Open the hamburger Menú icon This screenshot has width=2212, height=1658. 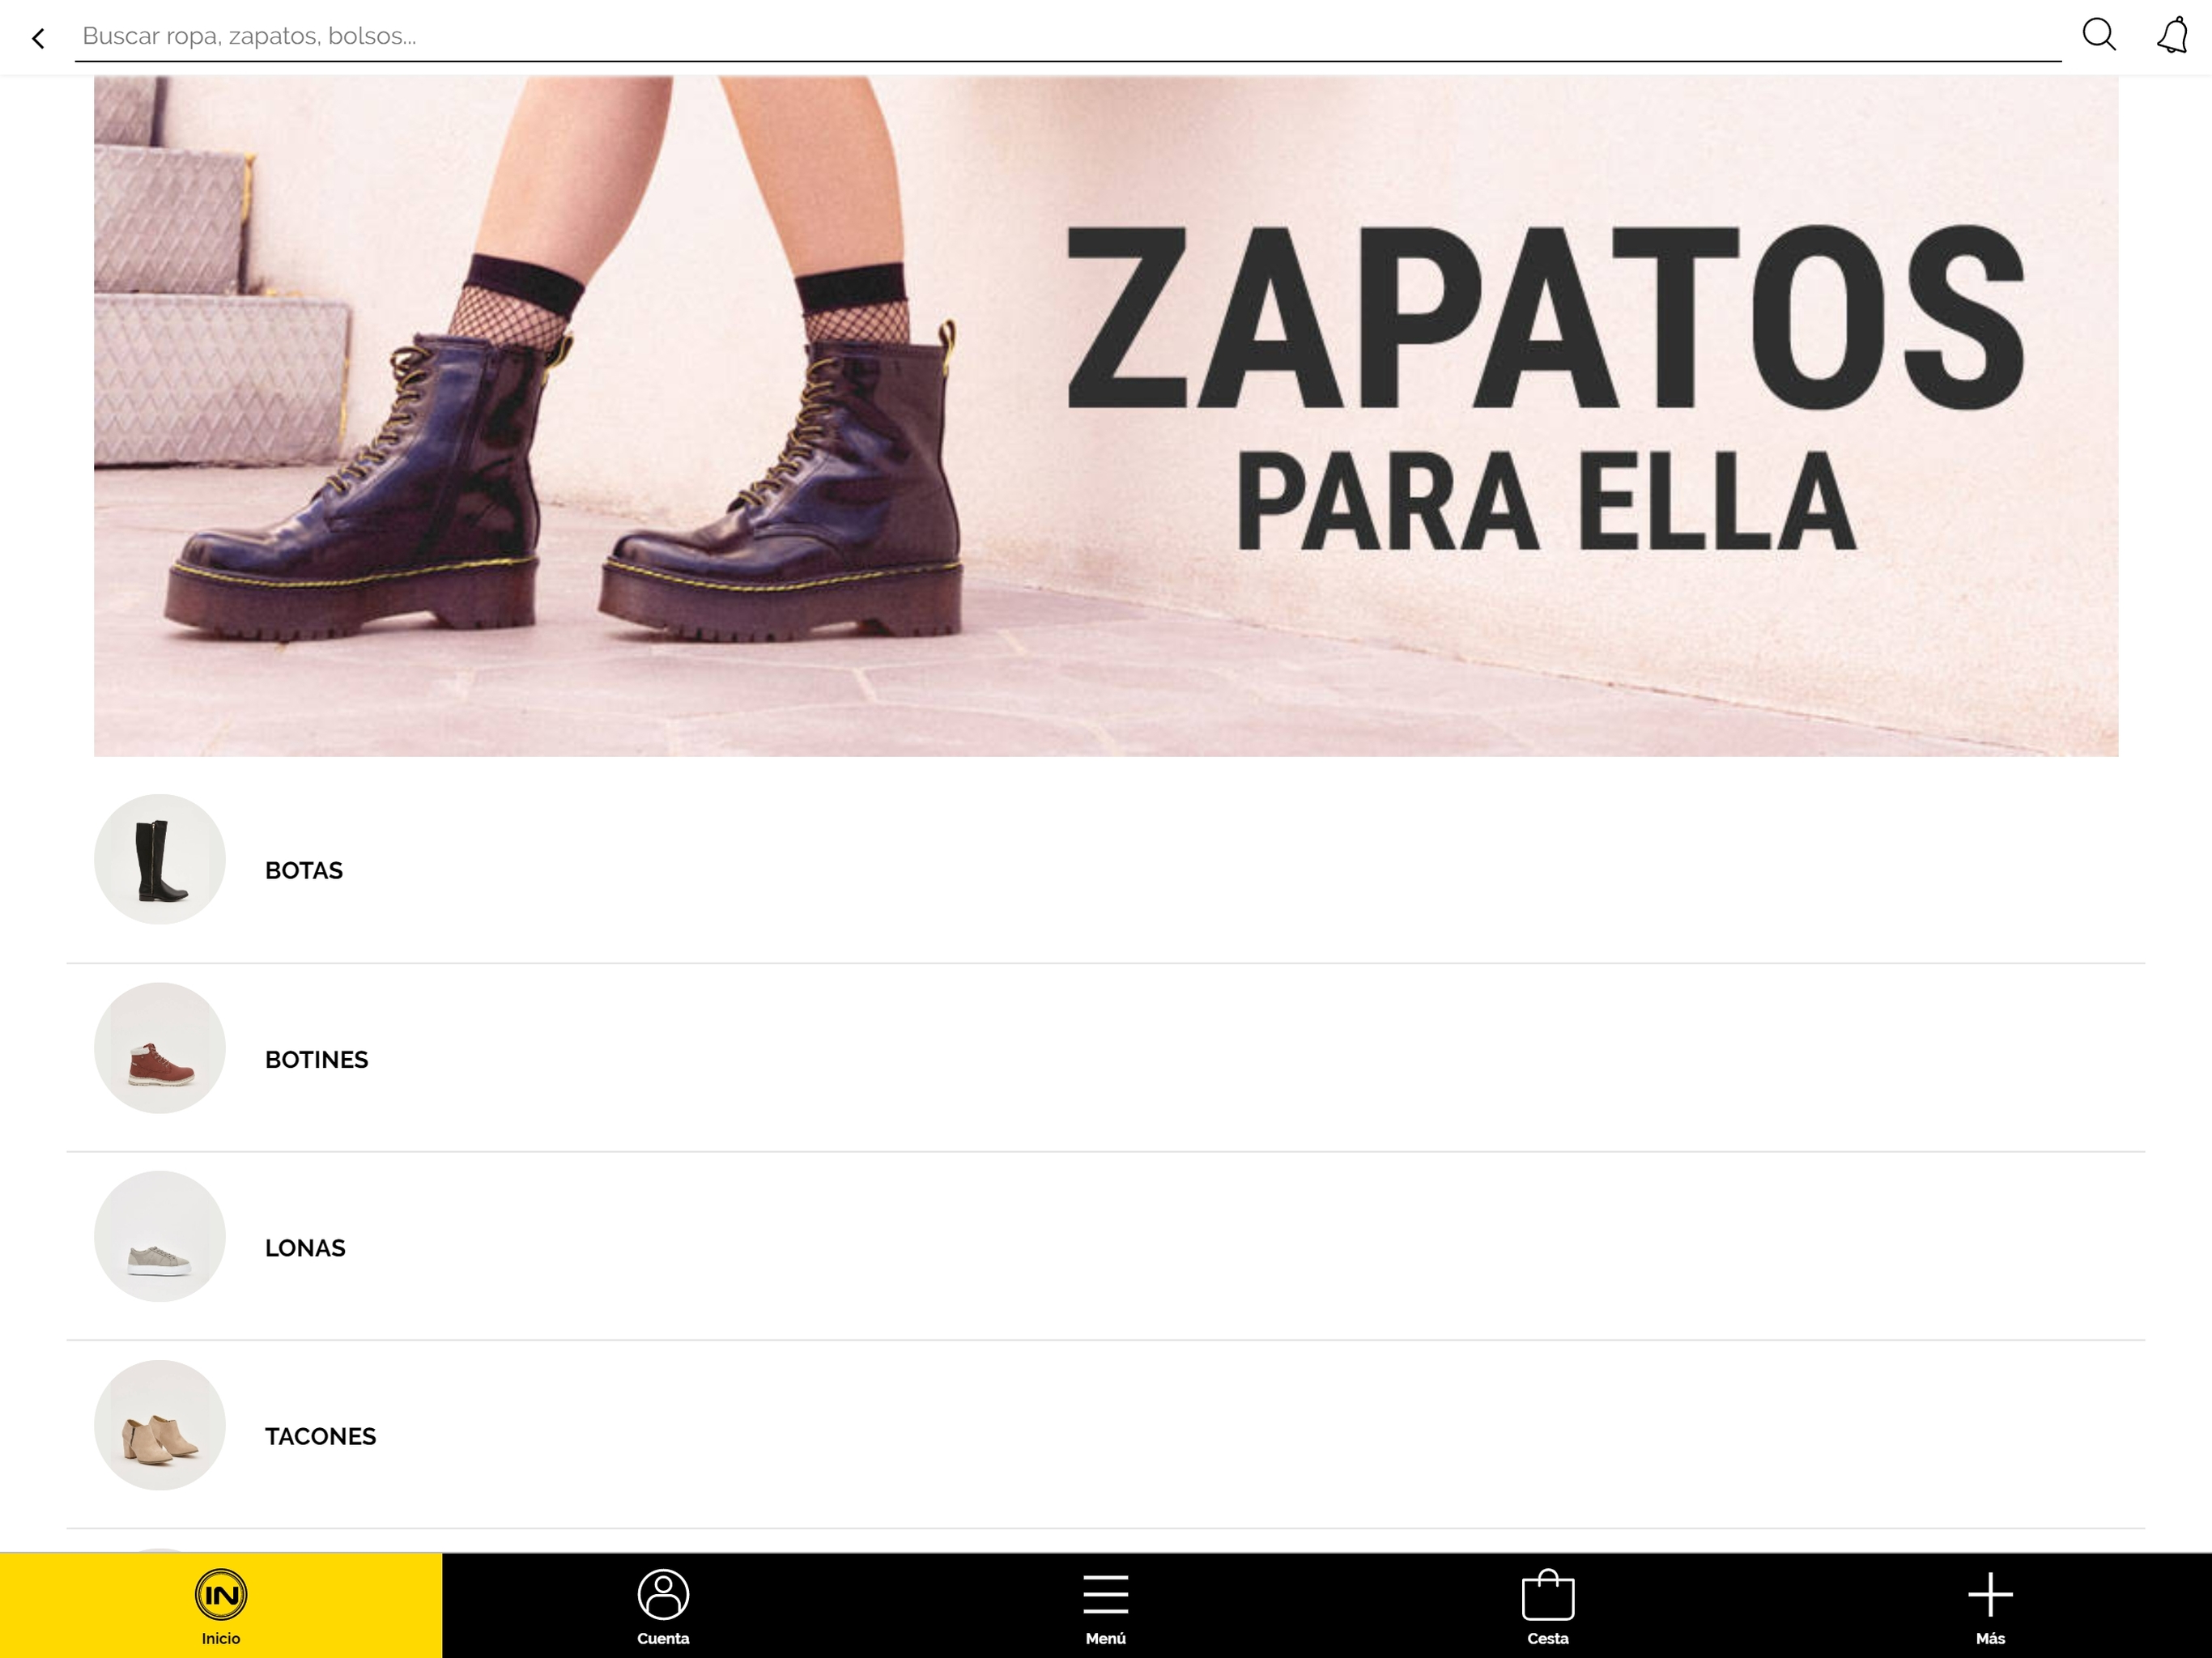pos(1105,1594)
